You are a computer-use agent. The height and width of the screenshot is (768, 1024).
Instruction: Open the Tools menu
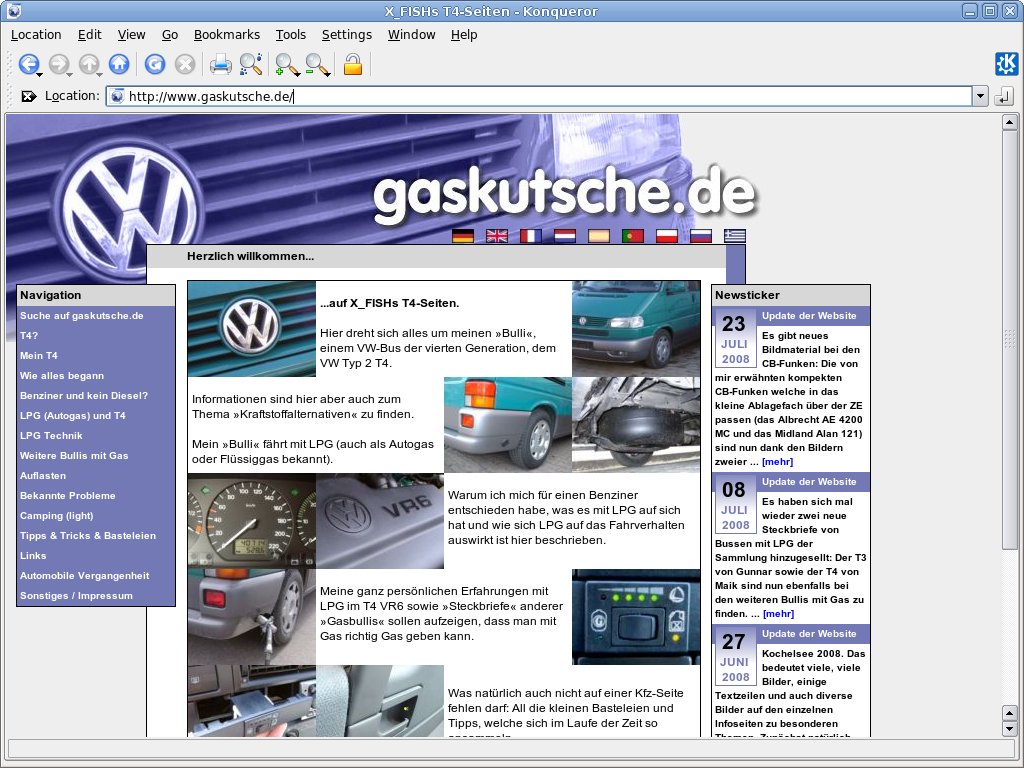point(291,35)
